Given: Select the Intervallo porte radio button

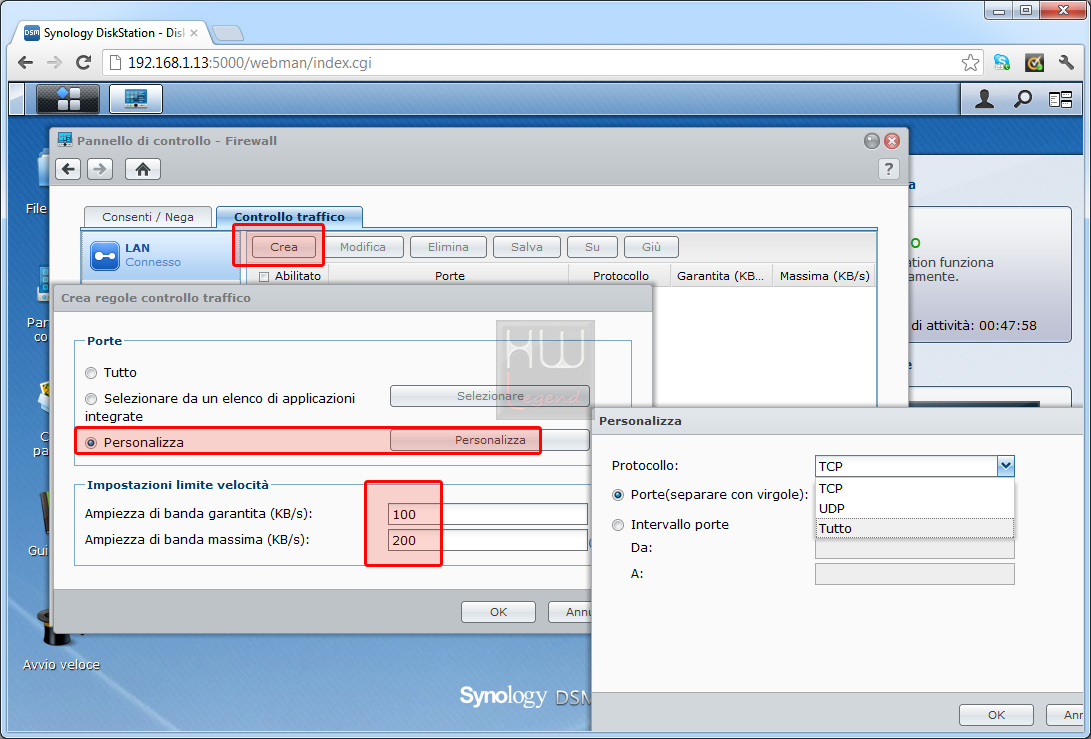Looking at the screenshot, I should pyautogui.click(x=618, y=525).
